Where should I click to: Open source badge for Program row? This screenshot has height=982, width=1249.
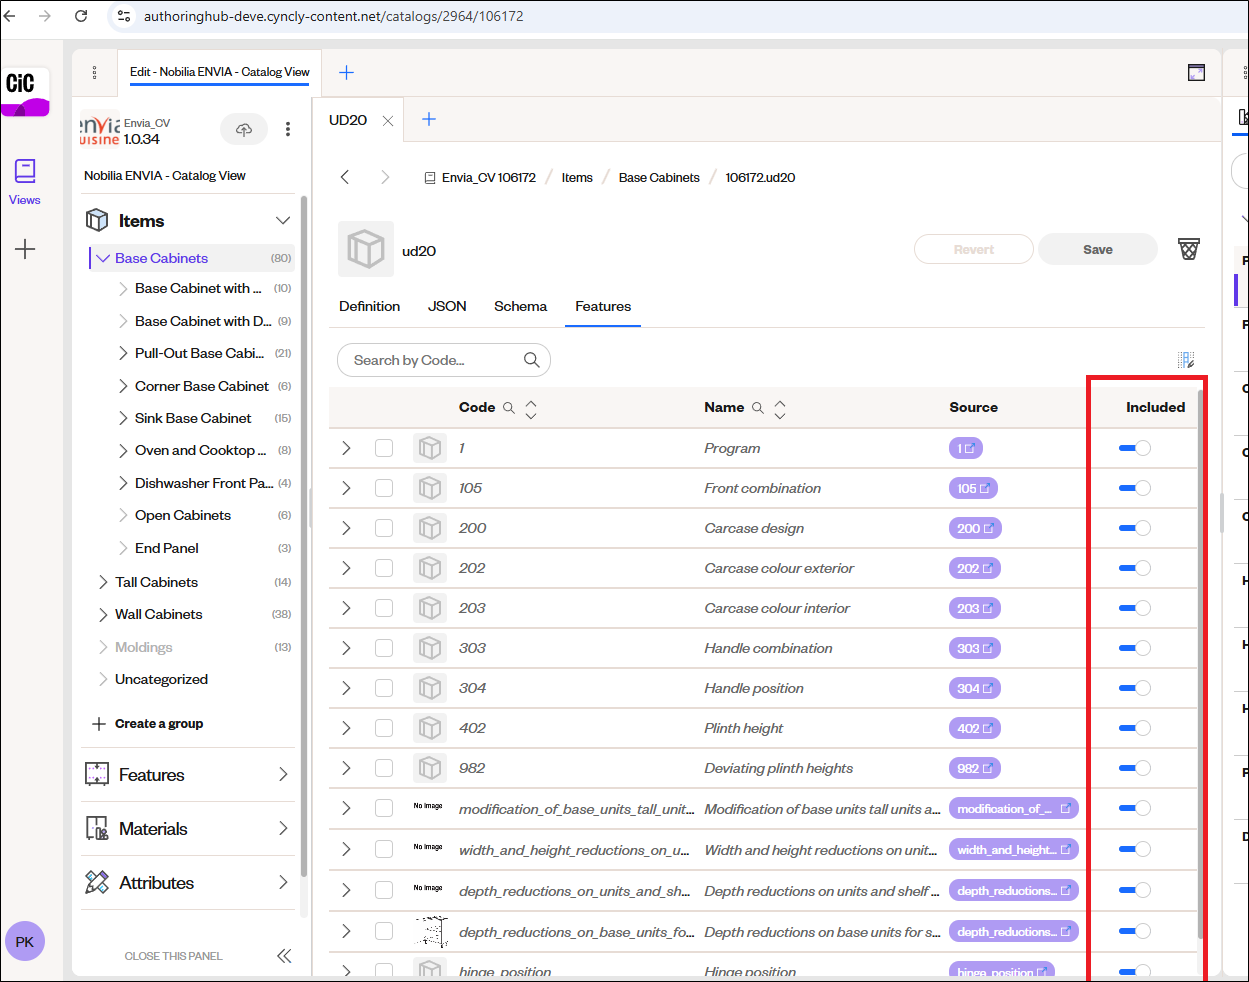pyautogui.click(x=966, y=448)
